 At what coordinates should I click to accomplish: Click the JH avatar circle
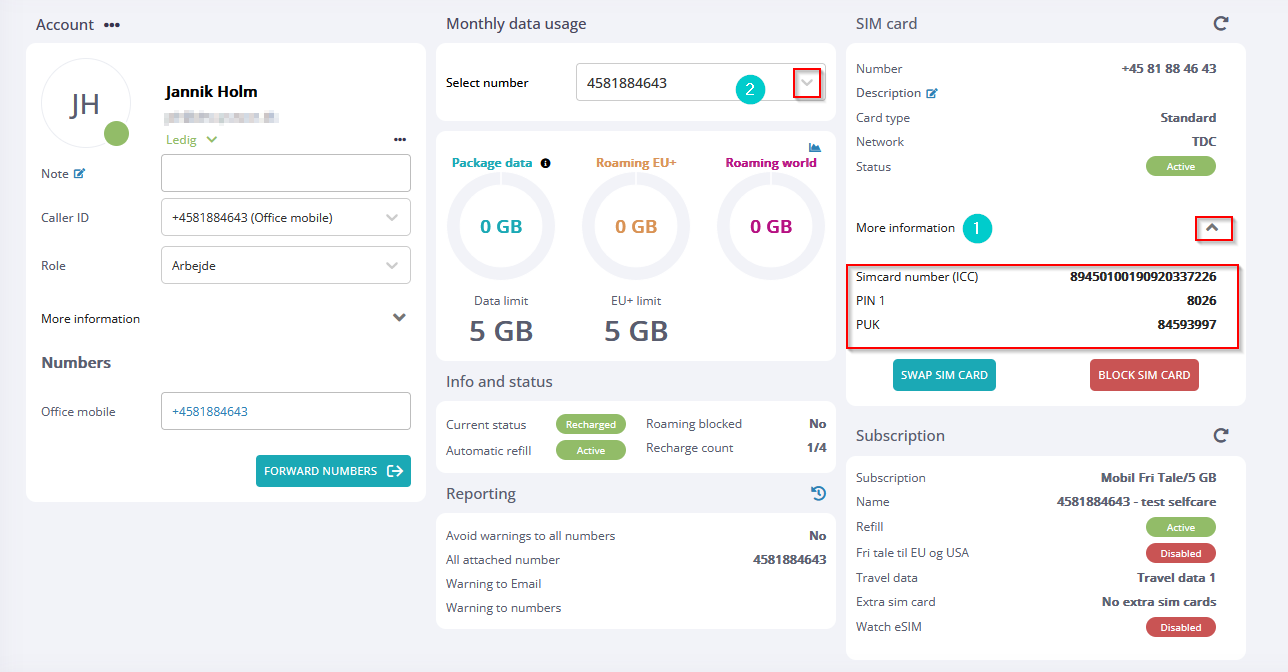click(86, 104)
